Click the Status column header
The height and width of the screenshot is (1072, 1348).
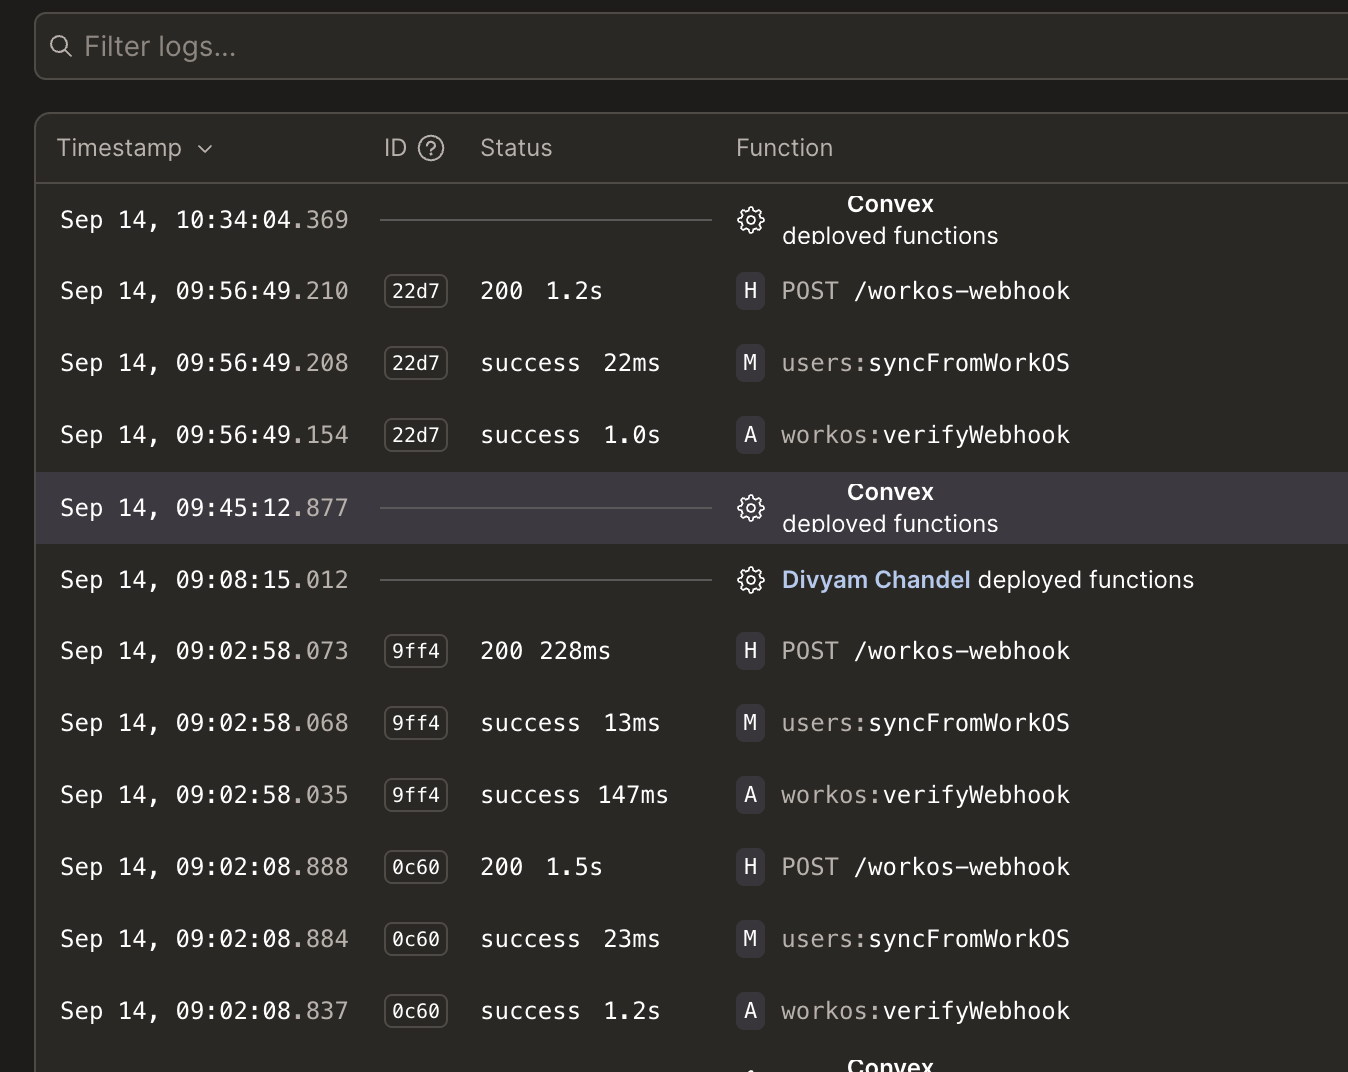point(516,148)
